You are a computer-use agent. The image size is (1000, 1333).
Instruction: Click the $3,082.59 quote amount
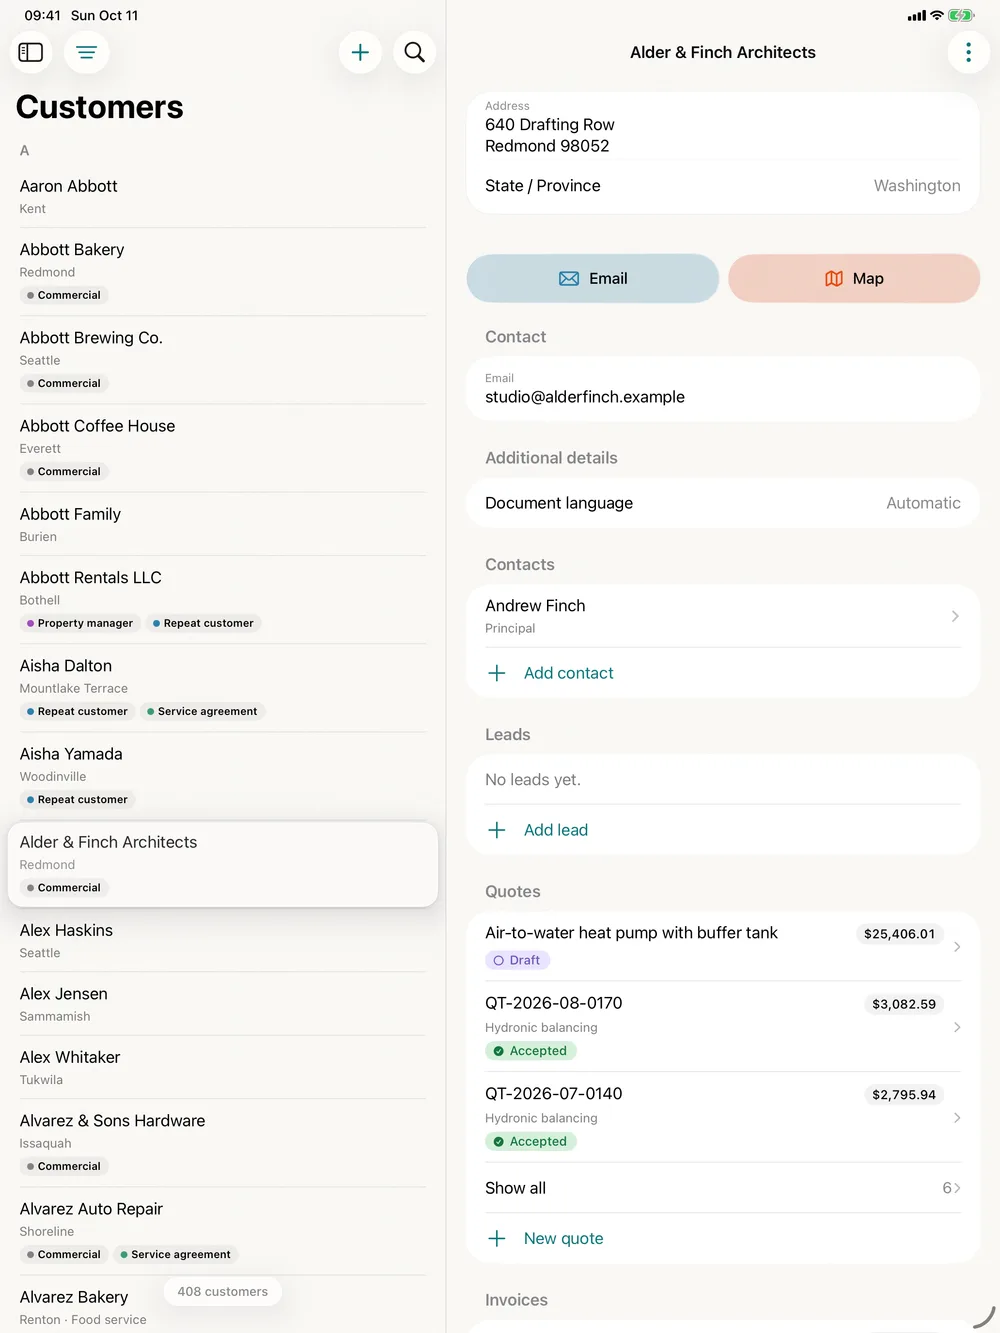904,1004
